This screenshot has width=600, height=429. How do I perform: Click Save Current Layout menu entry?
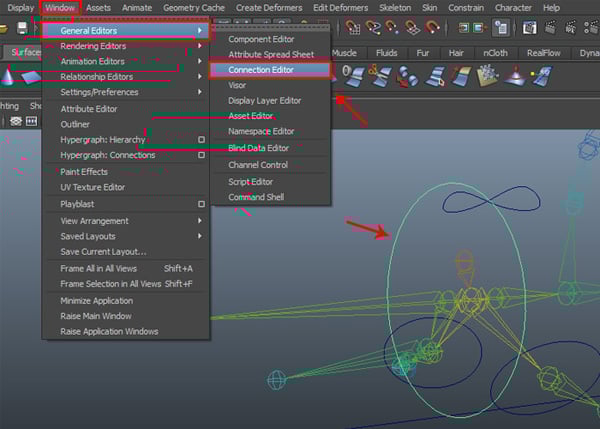click(x=103, y=251)
